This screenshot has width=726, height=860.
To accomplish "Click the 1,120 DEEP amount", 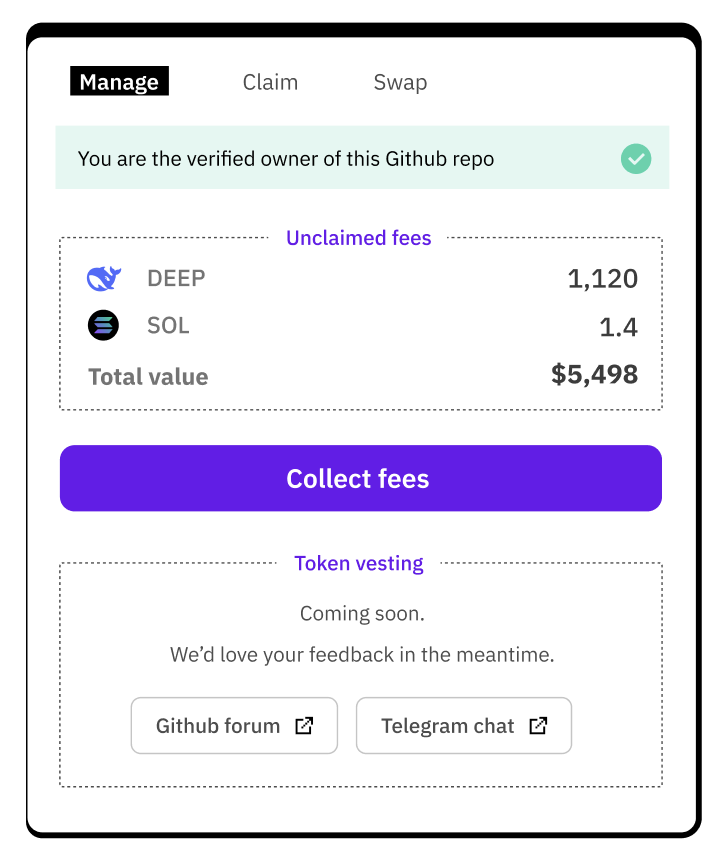I will coord(603,279).
